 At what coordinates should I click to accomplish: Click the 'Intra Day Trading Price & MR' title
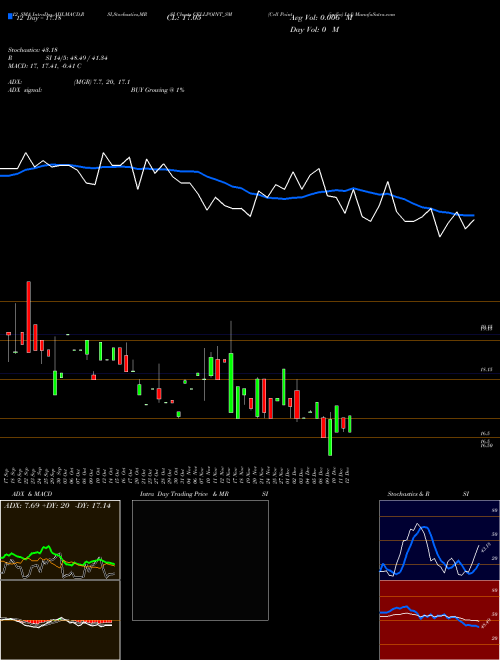click(x=184, y=494)
